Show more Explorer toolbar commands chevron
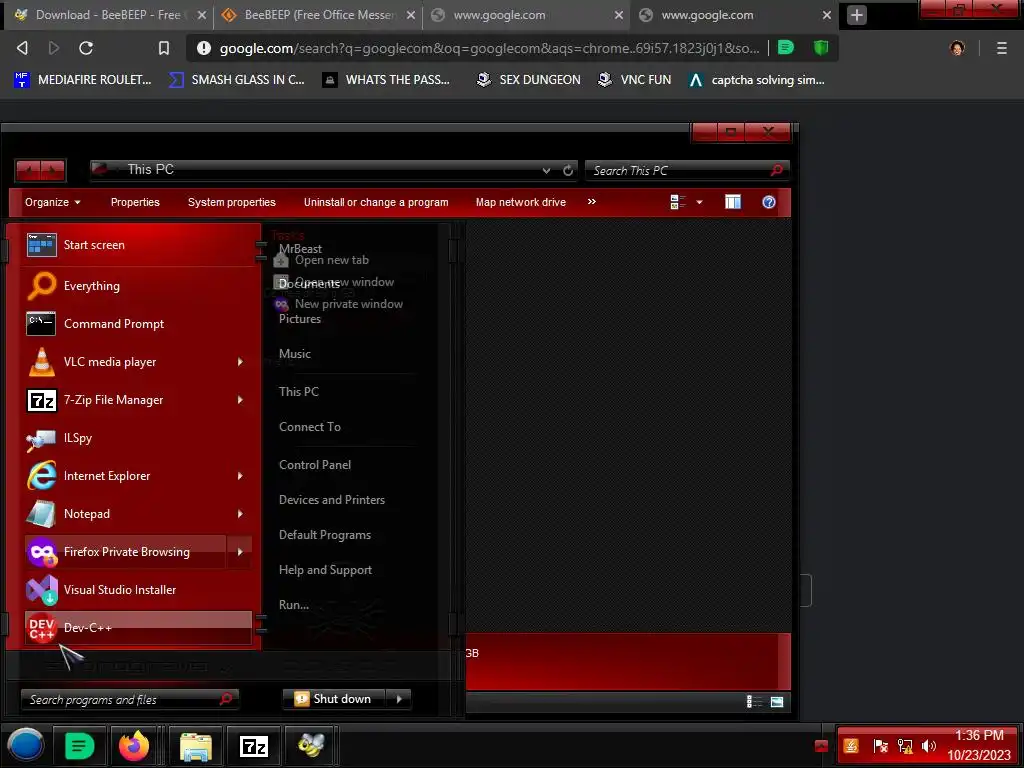This screenshot has height=768, width=1024. pyautogui.click(x=592, y=202)
